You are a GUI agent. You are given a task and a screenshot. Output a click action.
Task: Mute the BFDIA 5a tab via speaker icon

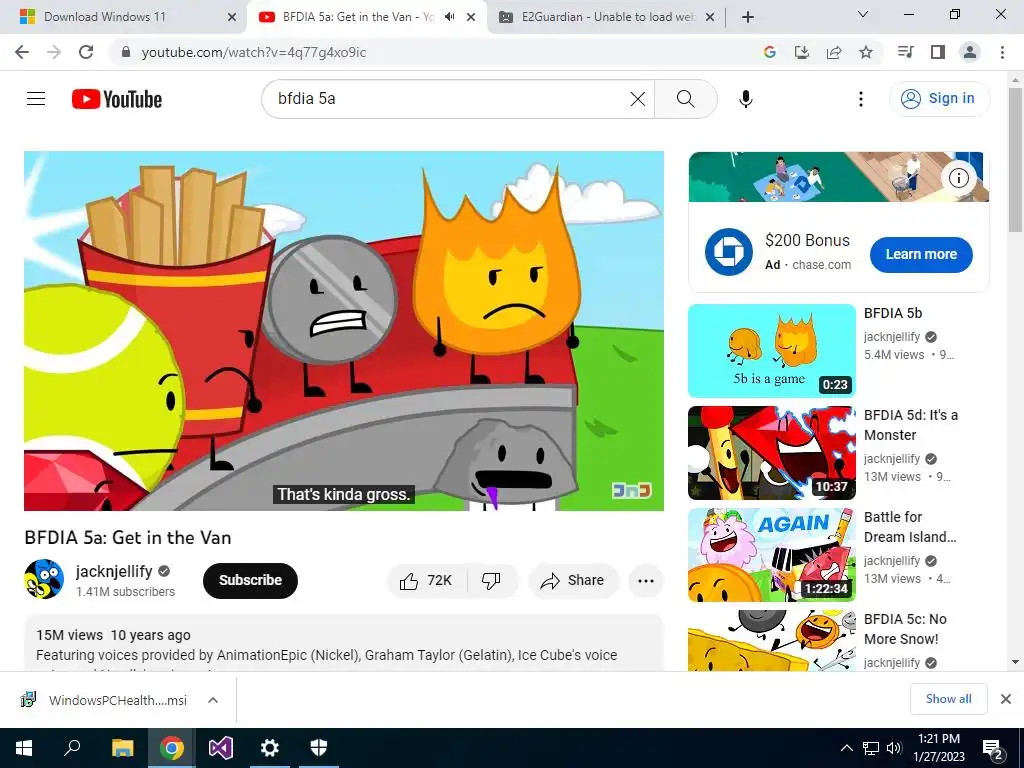click(449, 17)
